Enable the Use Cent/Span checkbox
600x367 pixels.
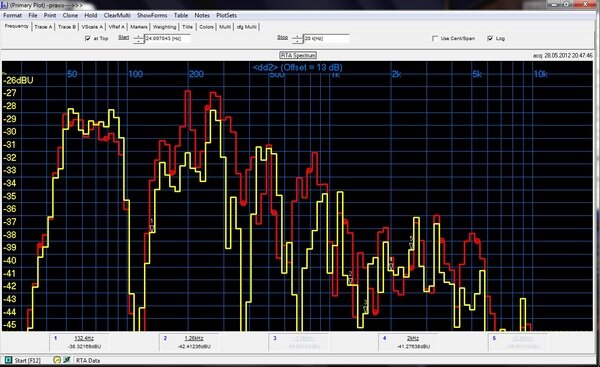(435, 38)
